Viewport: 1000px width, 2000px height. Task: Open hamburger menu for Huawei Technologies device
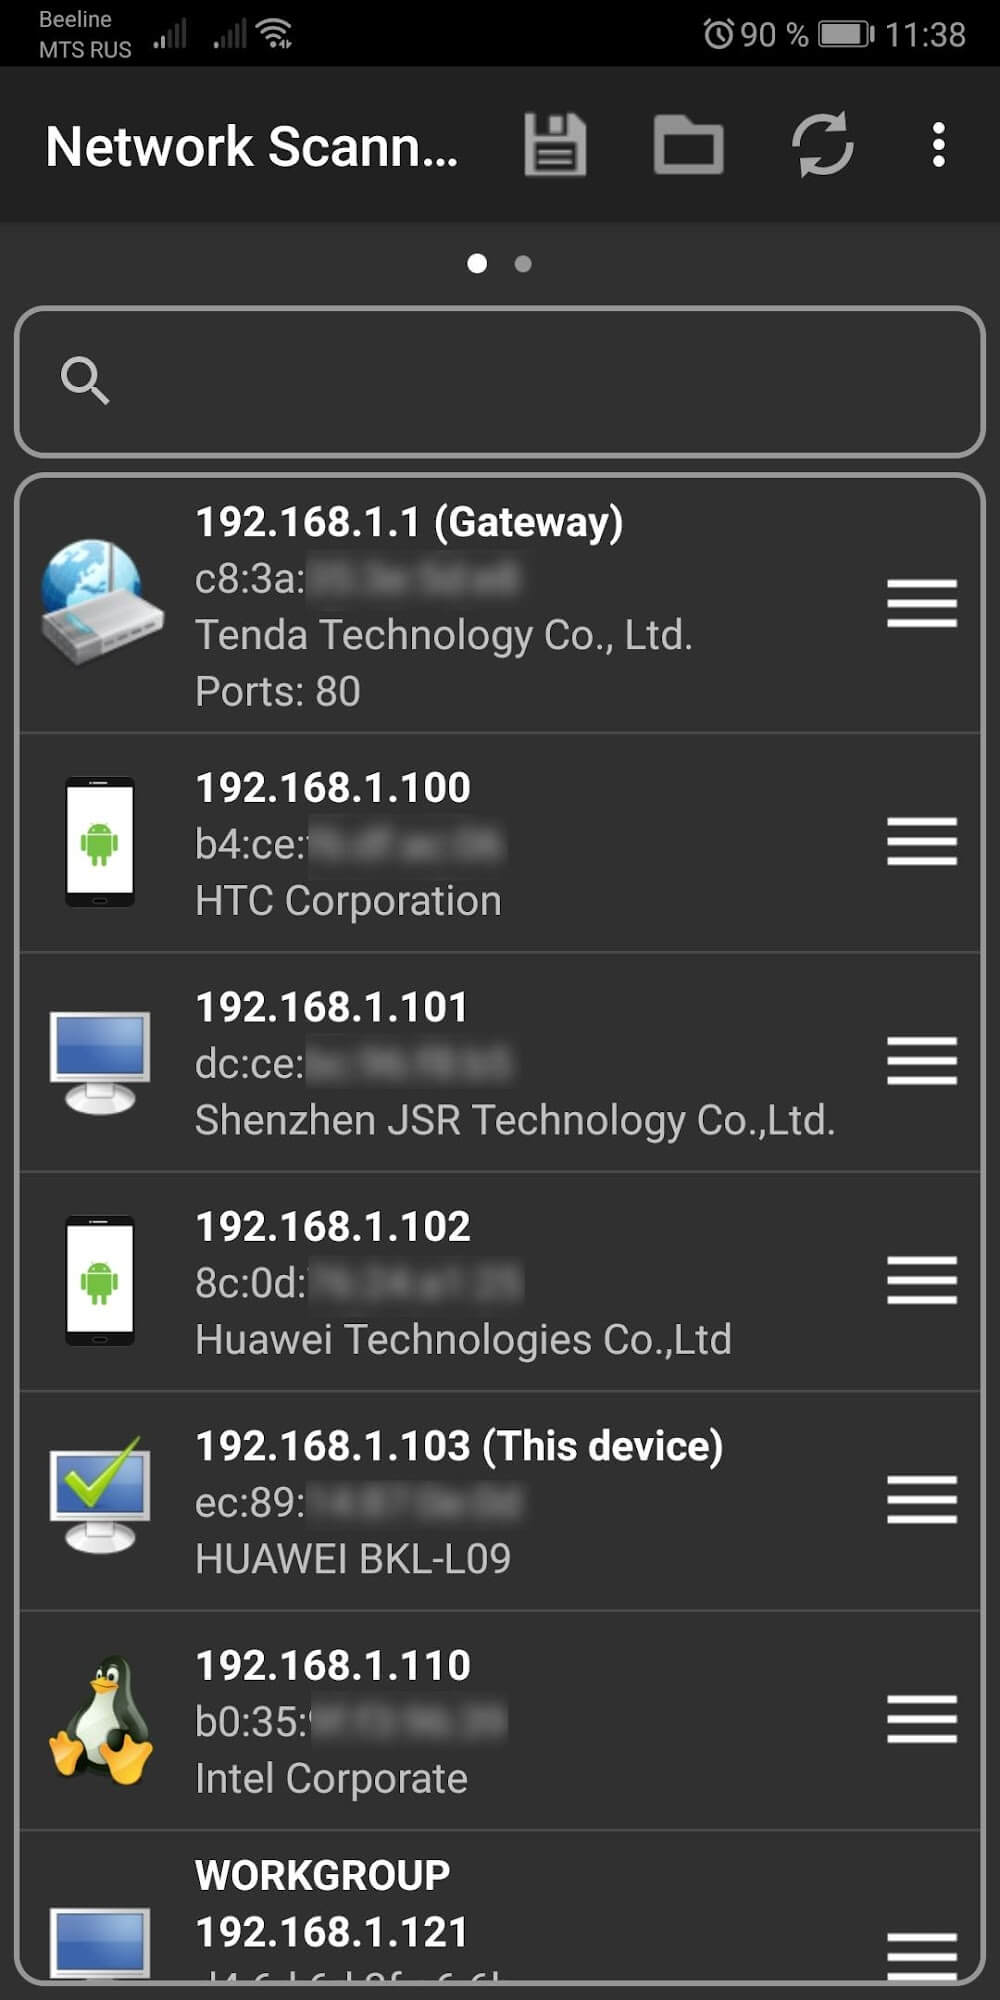921,1281
